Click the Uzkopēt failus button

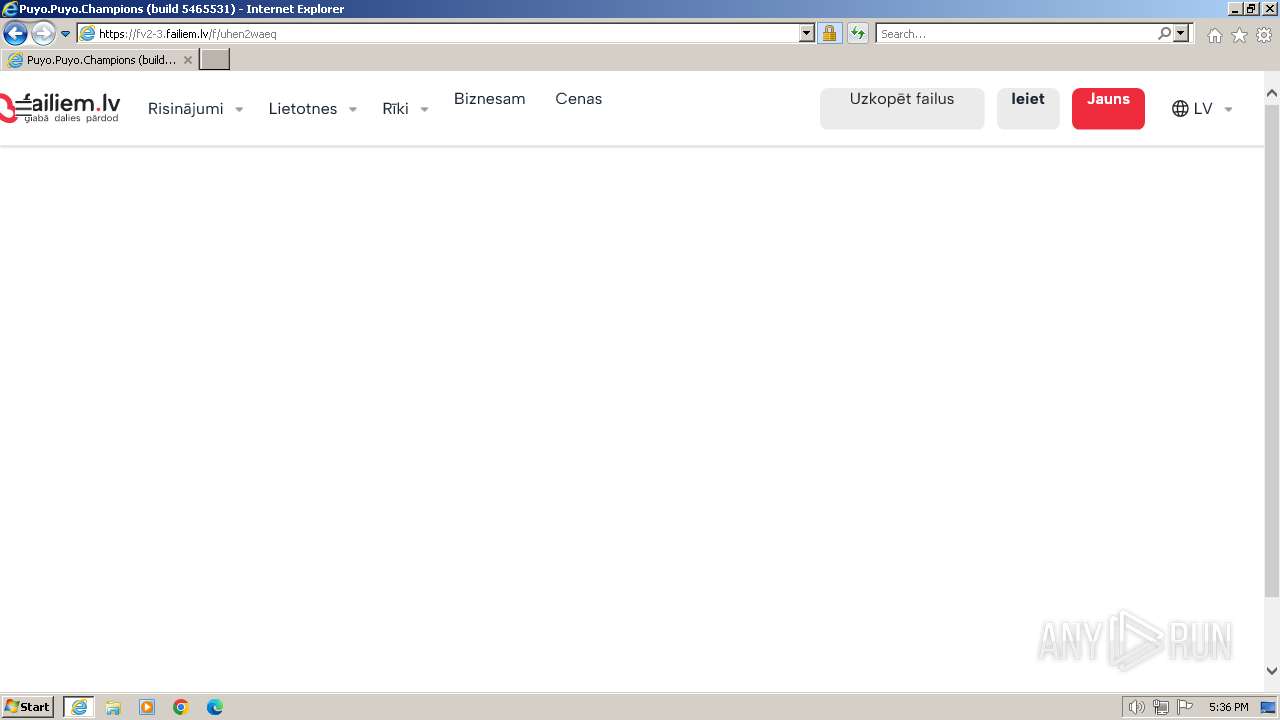click(x=902, y=108)
